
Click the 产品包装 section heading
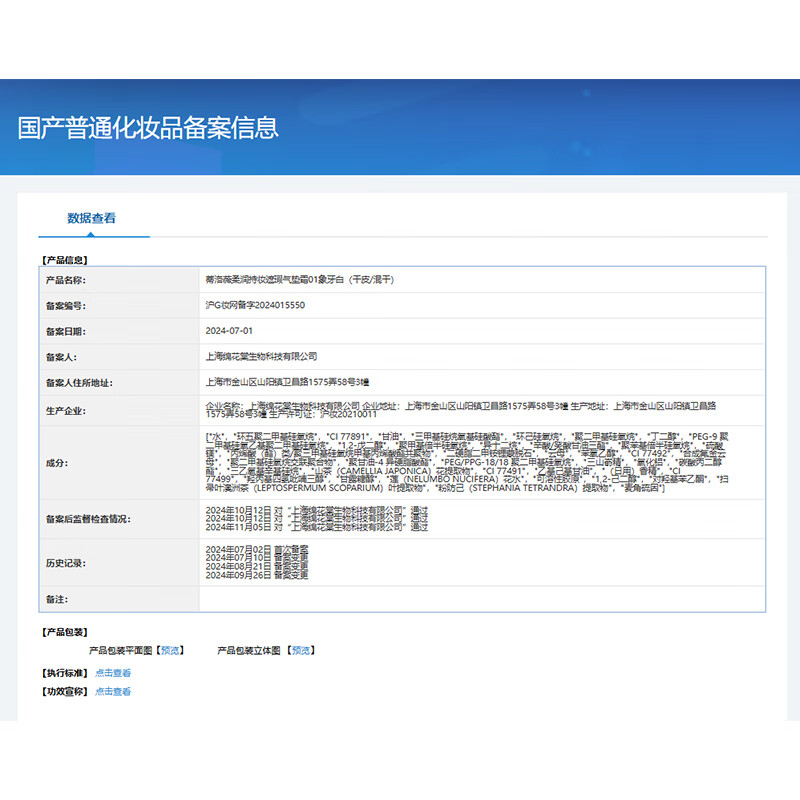click(64, 632)
